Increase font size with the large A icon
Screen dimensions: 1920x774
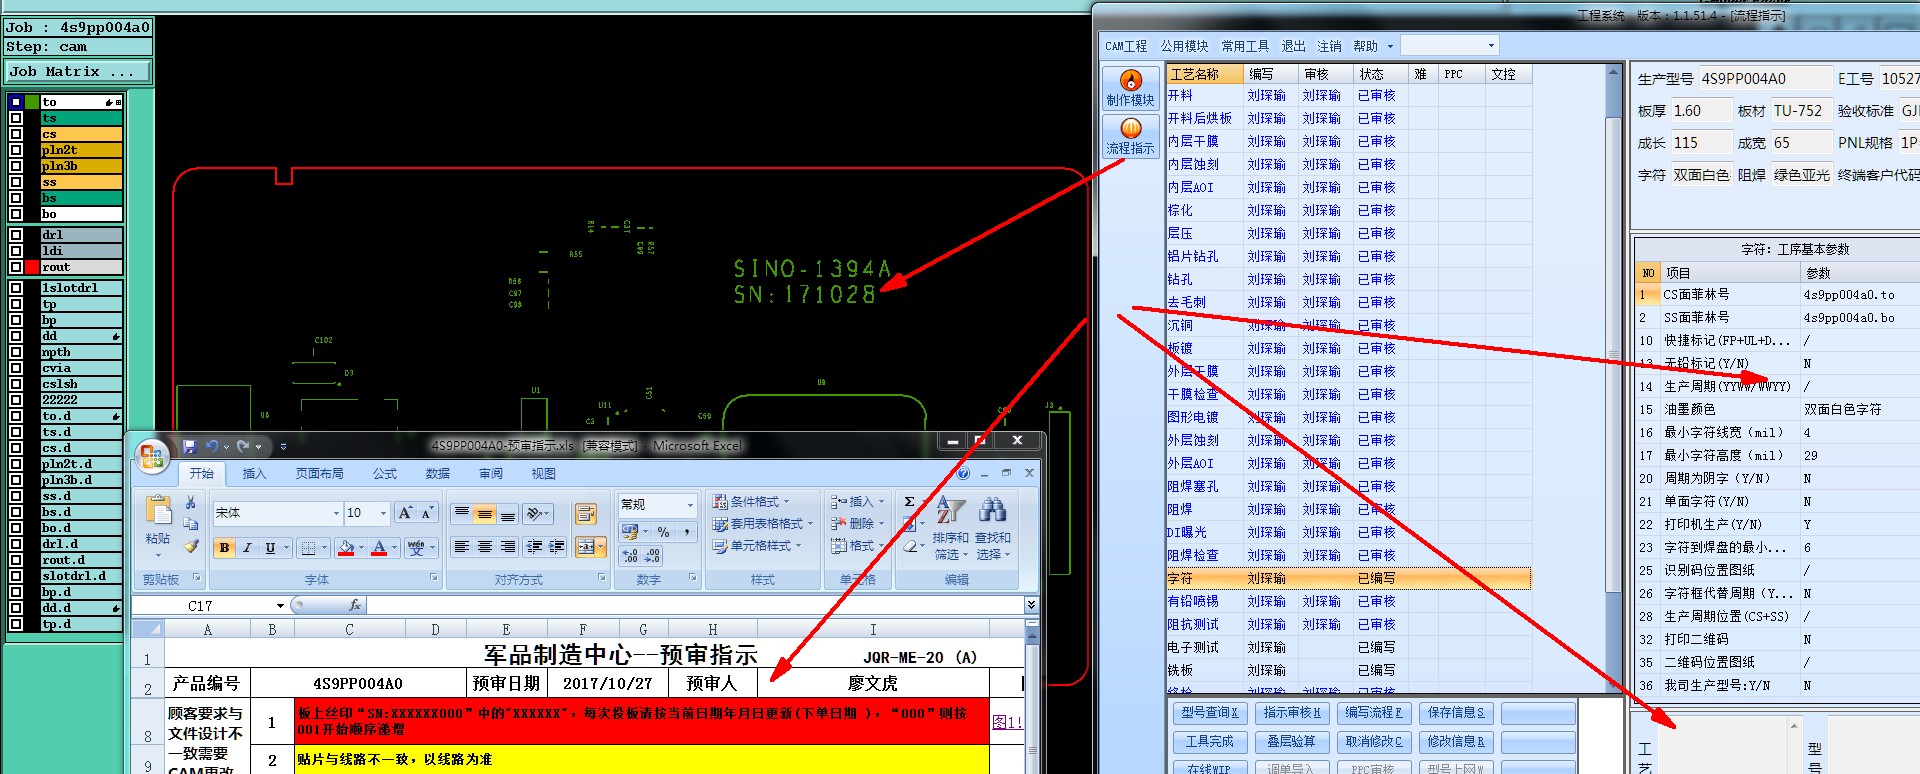[405, 513]
